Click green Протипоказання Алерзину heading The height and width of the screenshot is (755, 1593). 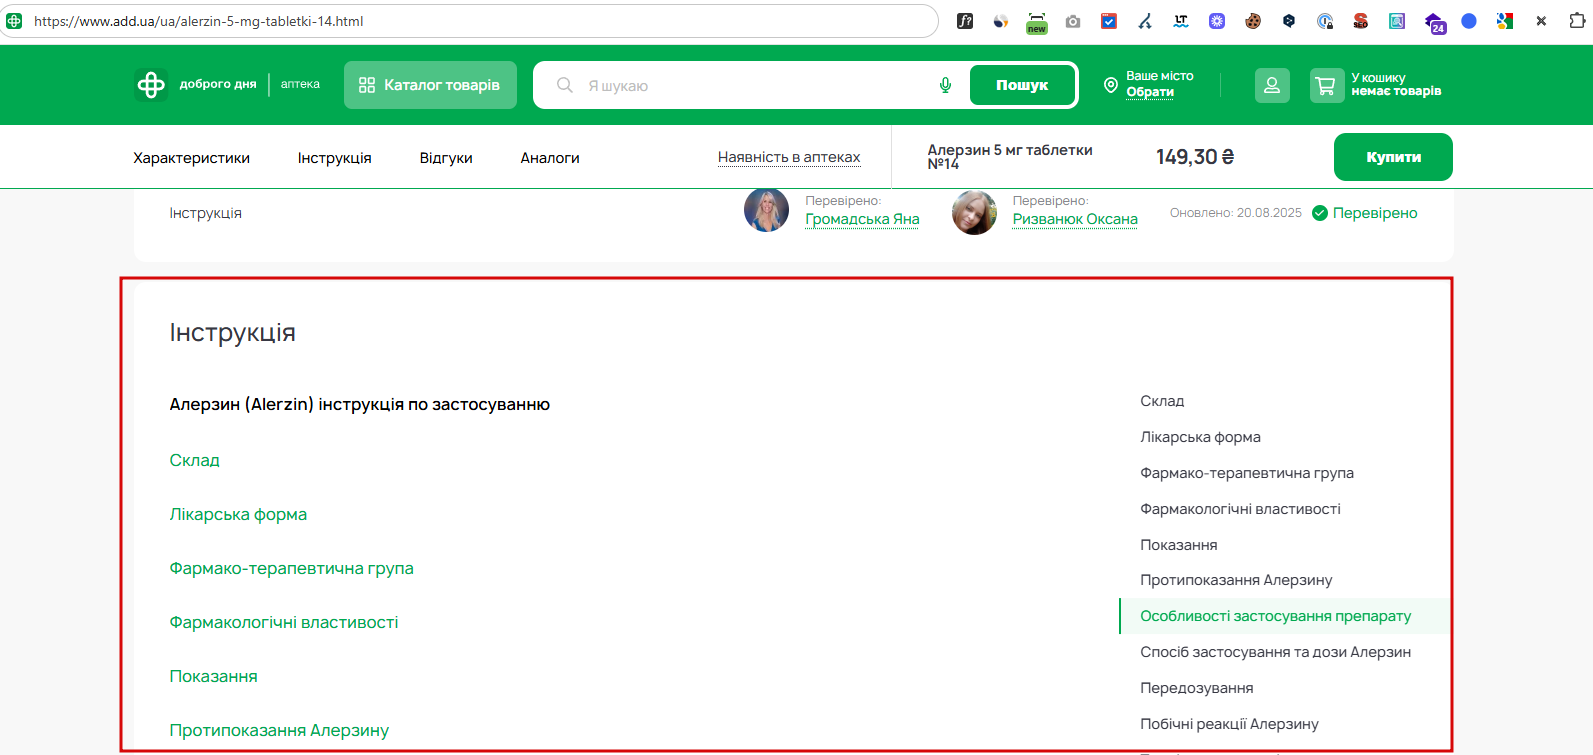(279, 730)
